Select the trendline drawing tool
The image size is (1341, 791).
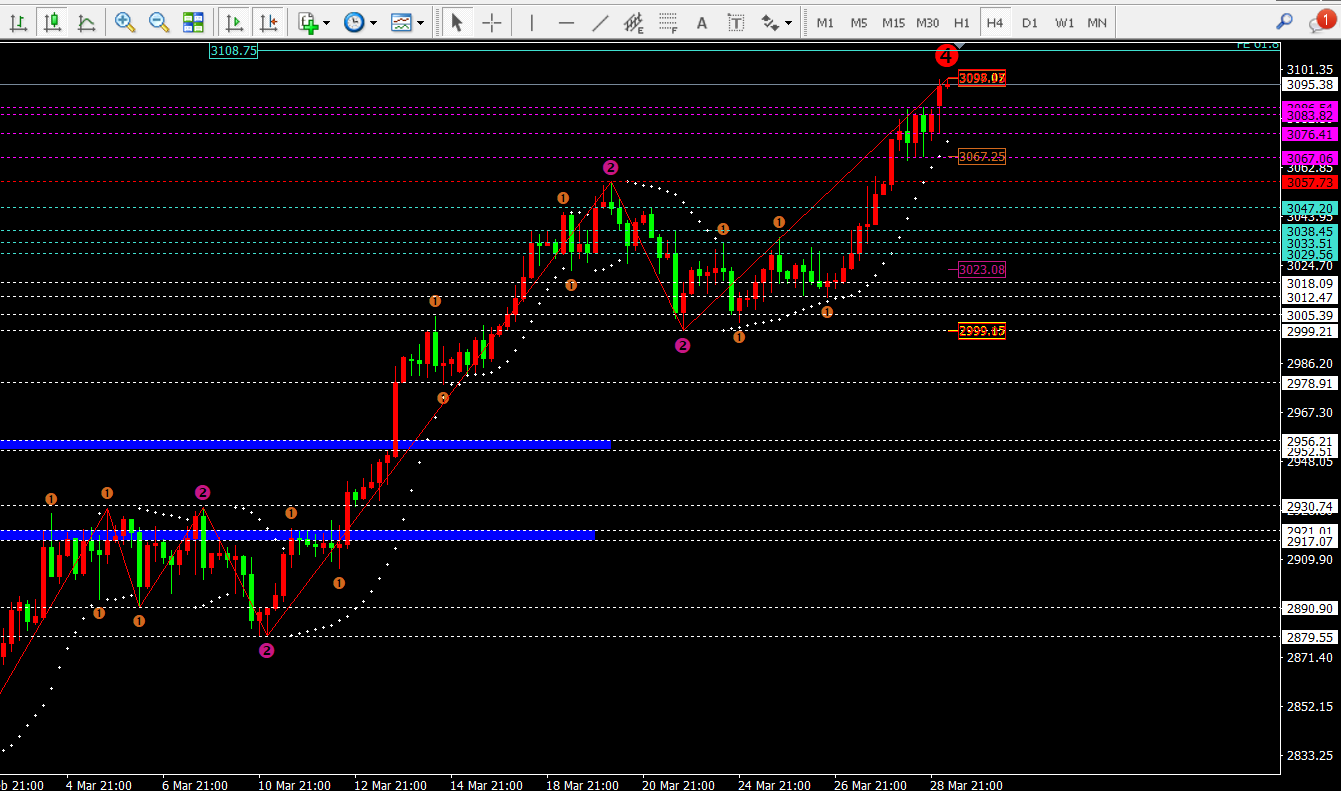click(x=600, y=22)
